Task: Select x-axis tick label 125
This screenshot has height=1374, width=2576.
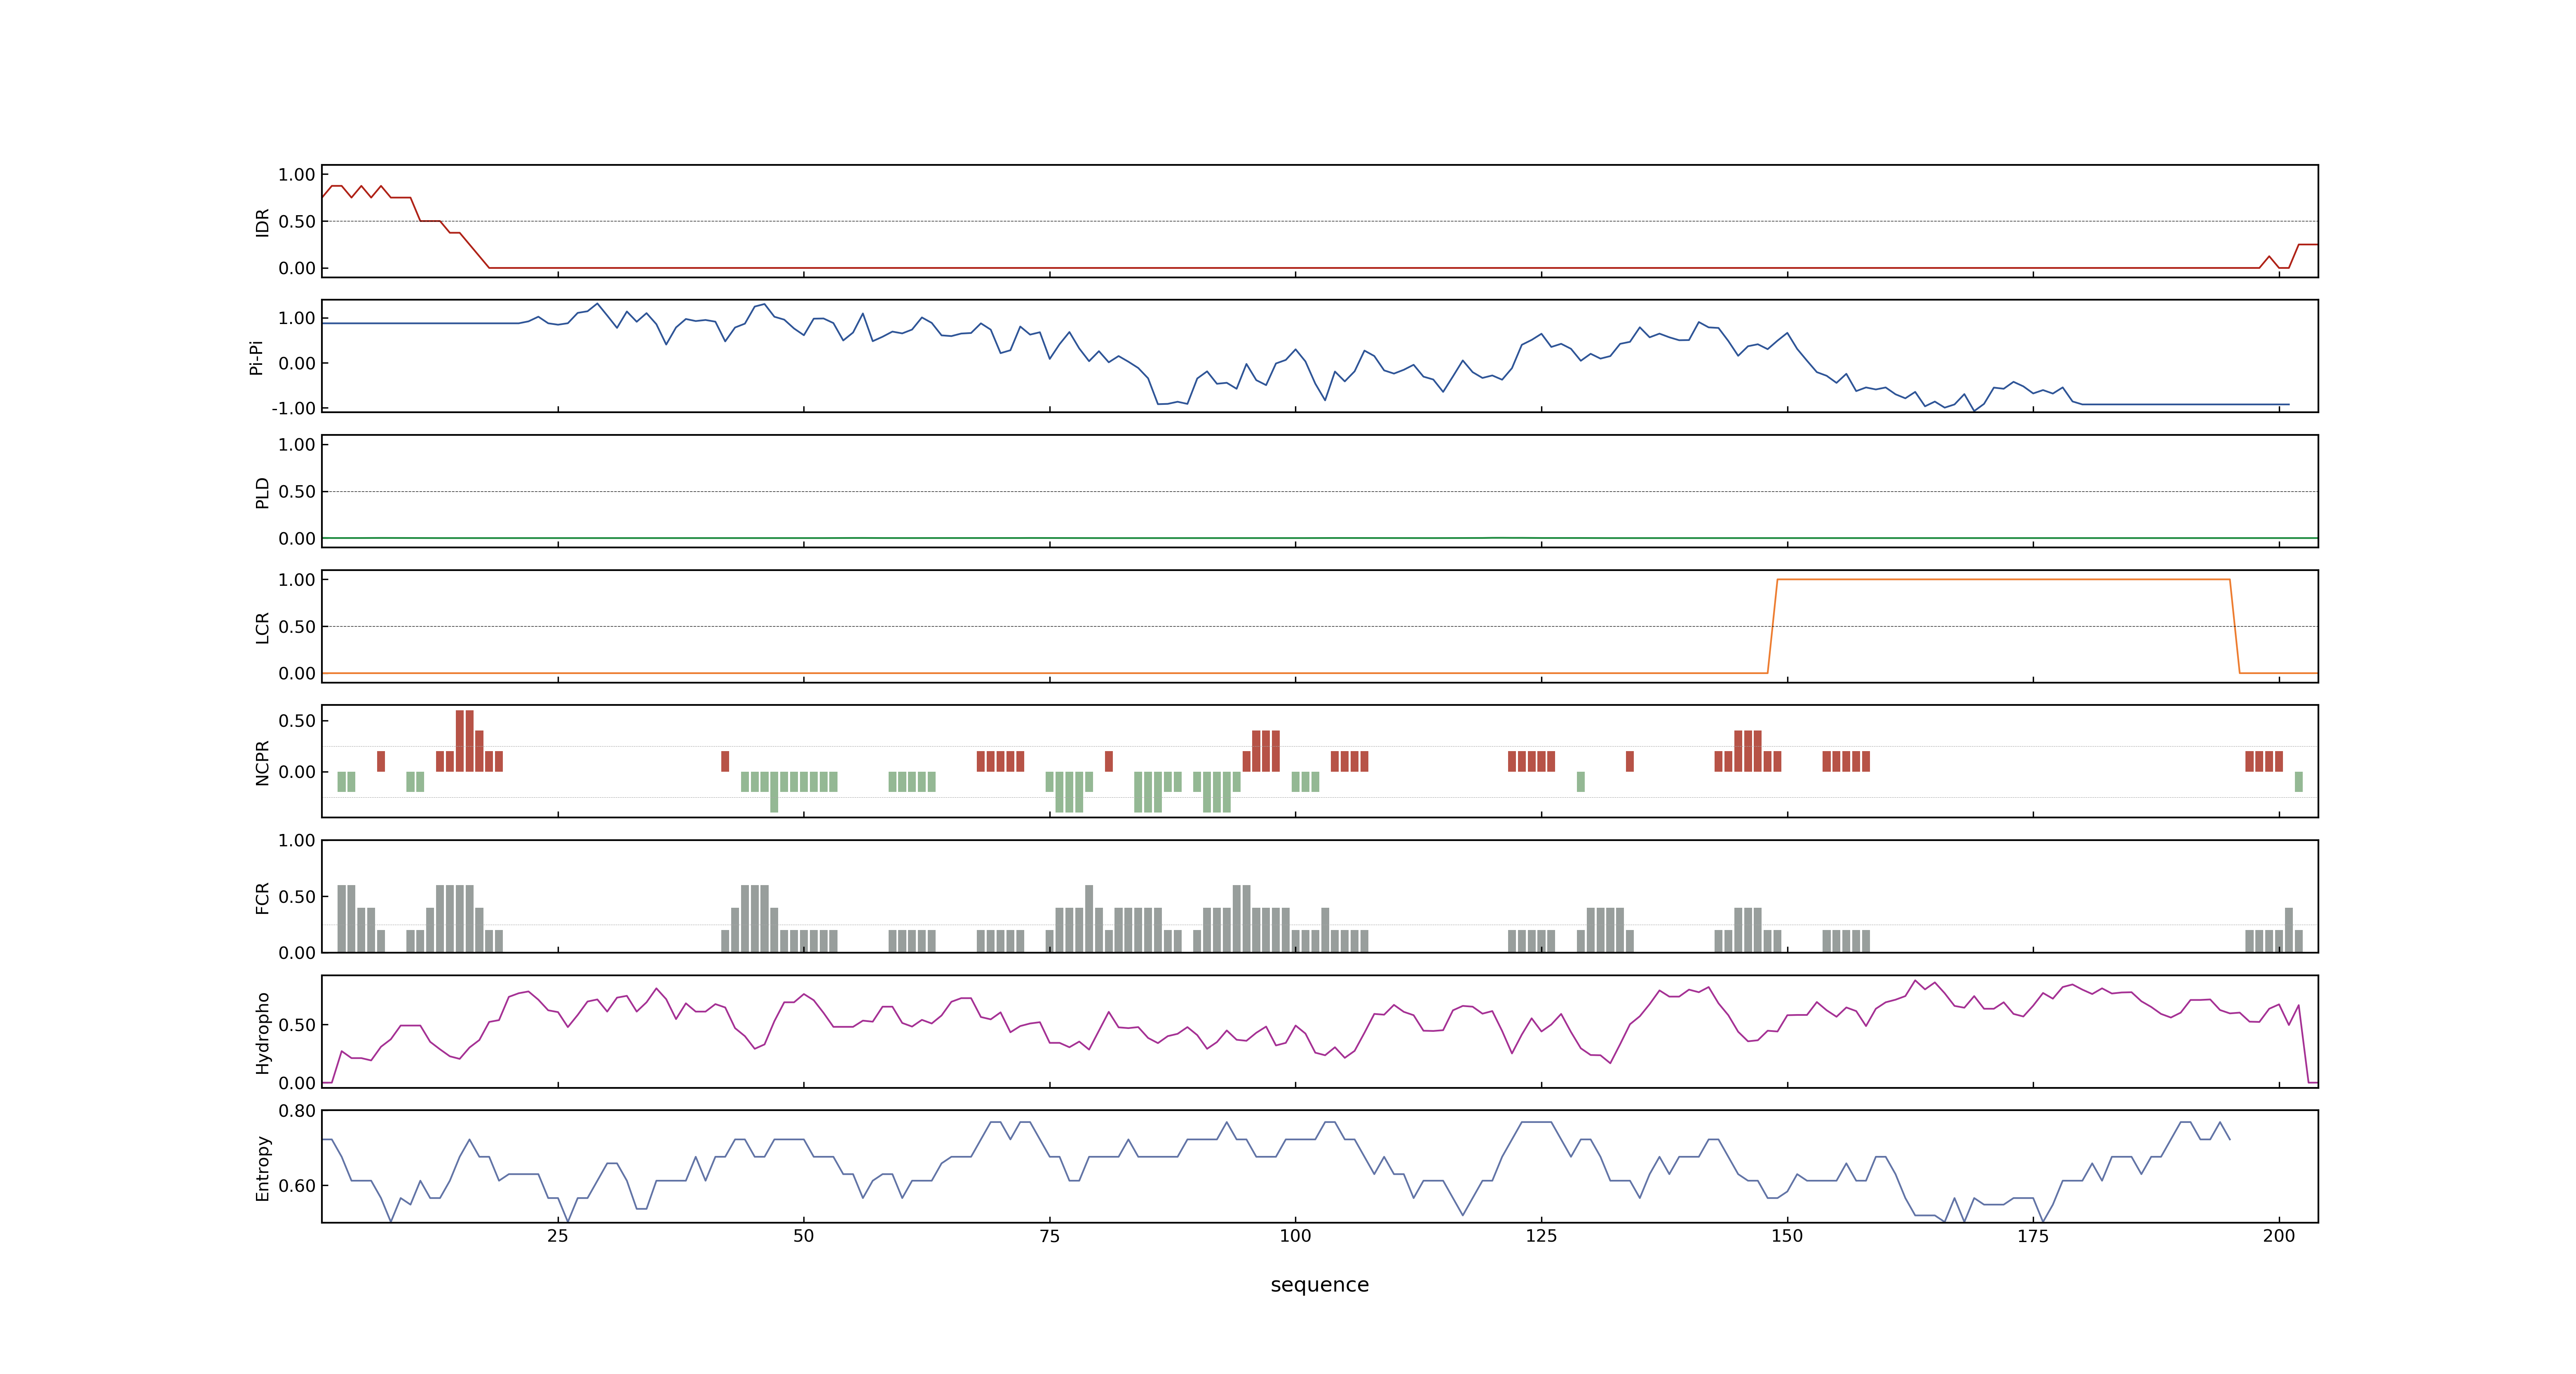Action: point(1541,1236)
